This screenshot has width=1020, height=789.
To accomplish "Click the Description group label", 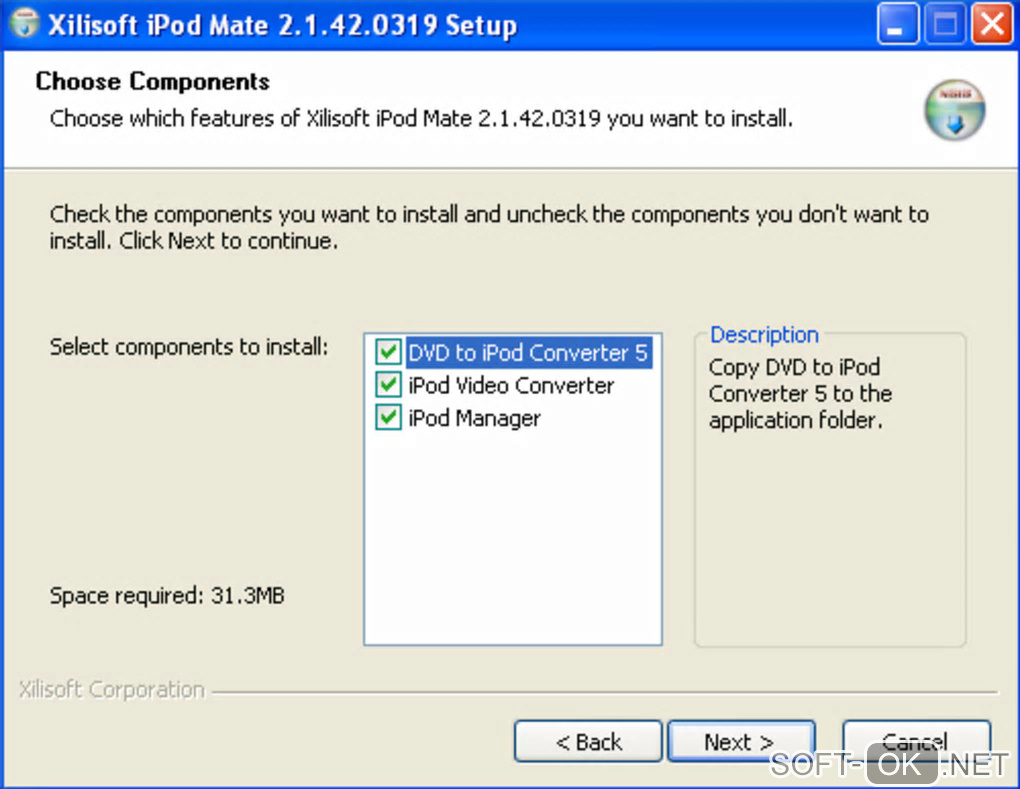I will tap(764, 335).
